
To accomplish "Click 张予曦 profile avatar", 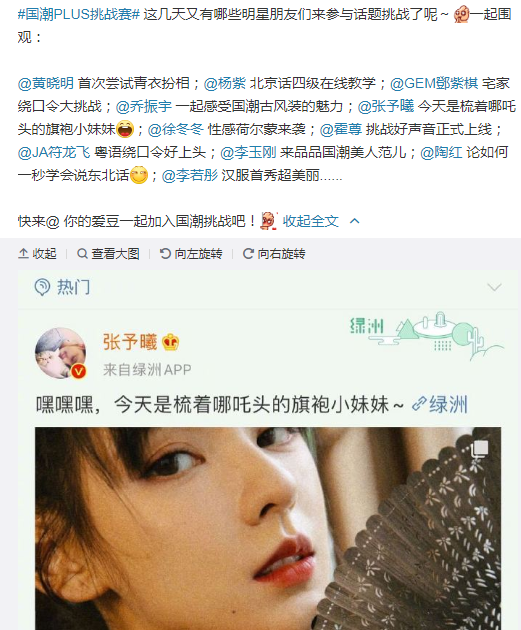I will (x=61, y=354).
